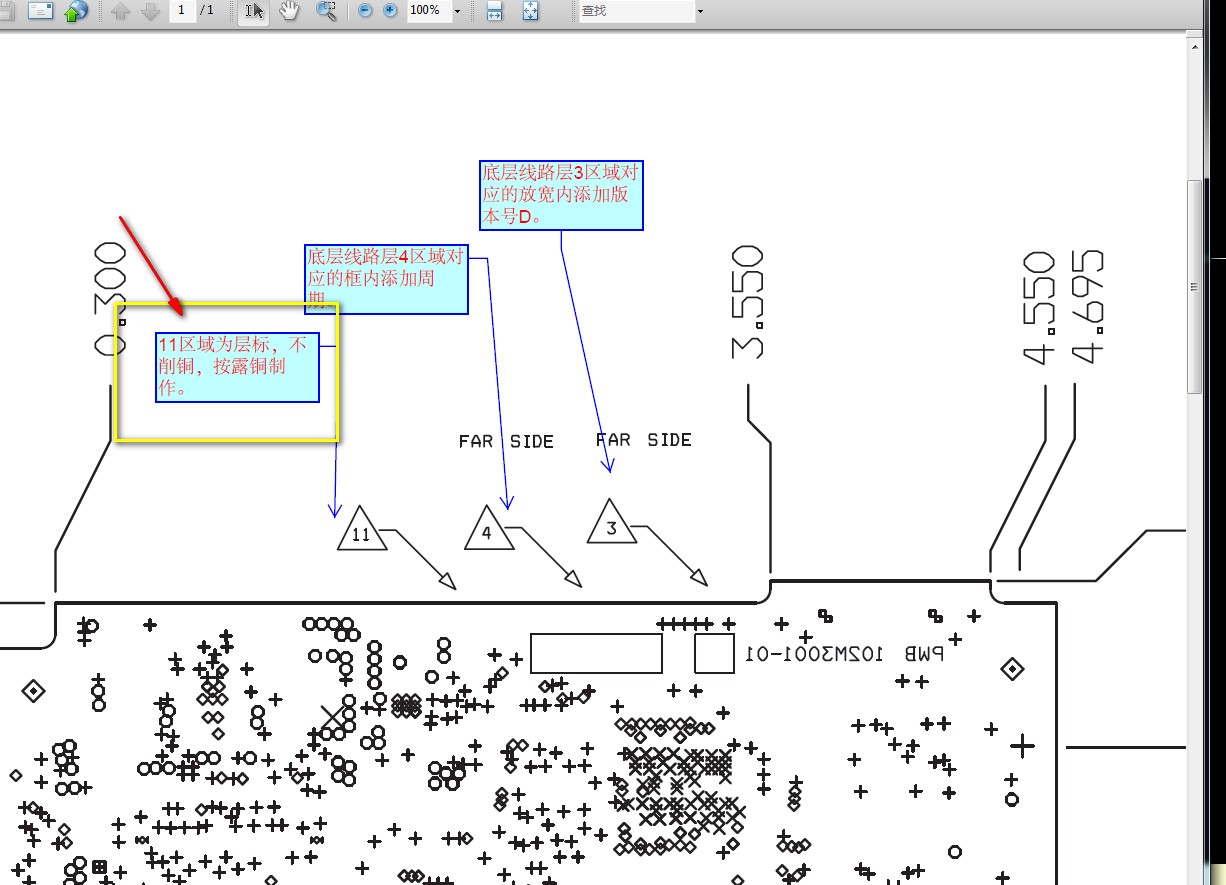This screenshot has height=885, width=1226.
Task: Open the search options dropdown arrow
Action: pyautogui.click(x=700, y=11)
